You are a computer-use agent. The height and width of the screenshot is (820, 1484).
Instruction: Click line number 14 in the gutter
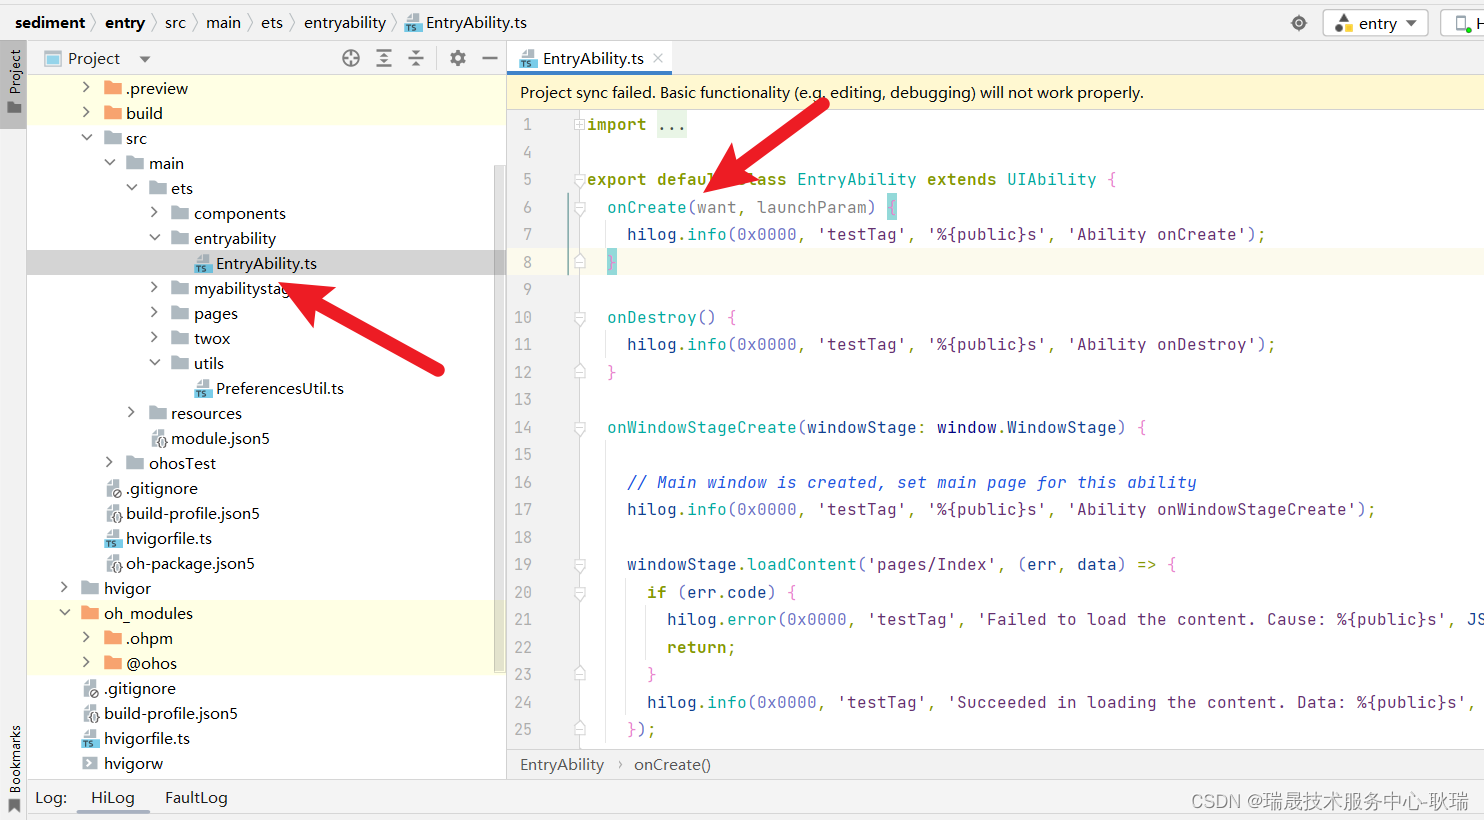pyautogui.click(x=523, y=427)
